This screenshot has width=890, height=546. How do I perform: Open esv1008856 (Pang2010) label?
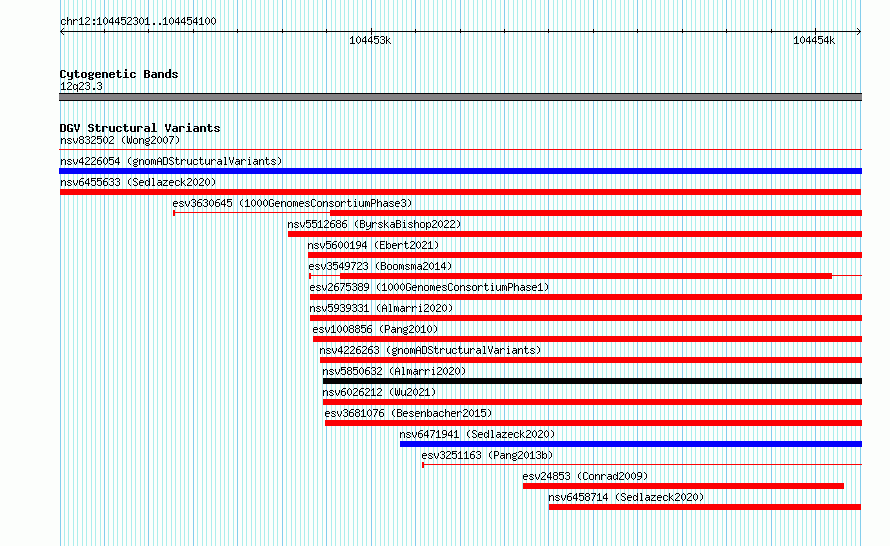pos(375,329)
